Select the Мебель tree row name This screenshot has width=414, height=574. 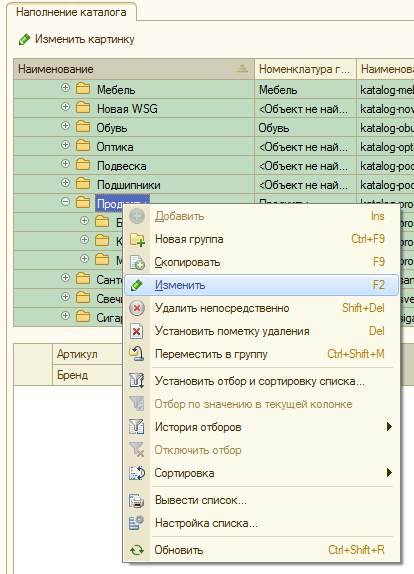click(x=116, y=90)
